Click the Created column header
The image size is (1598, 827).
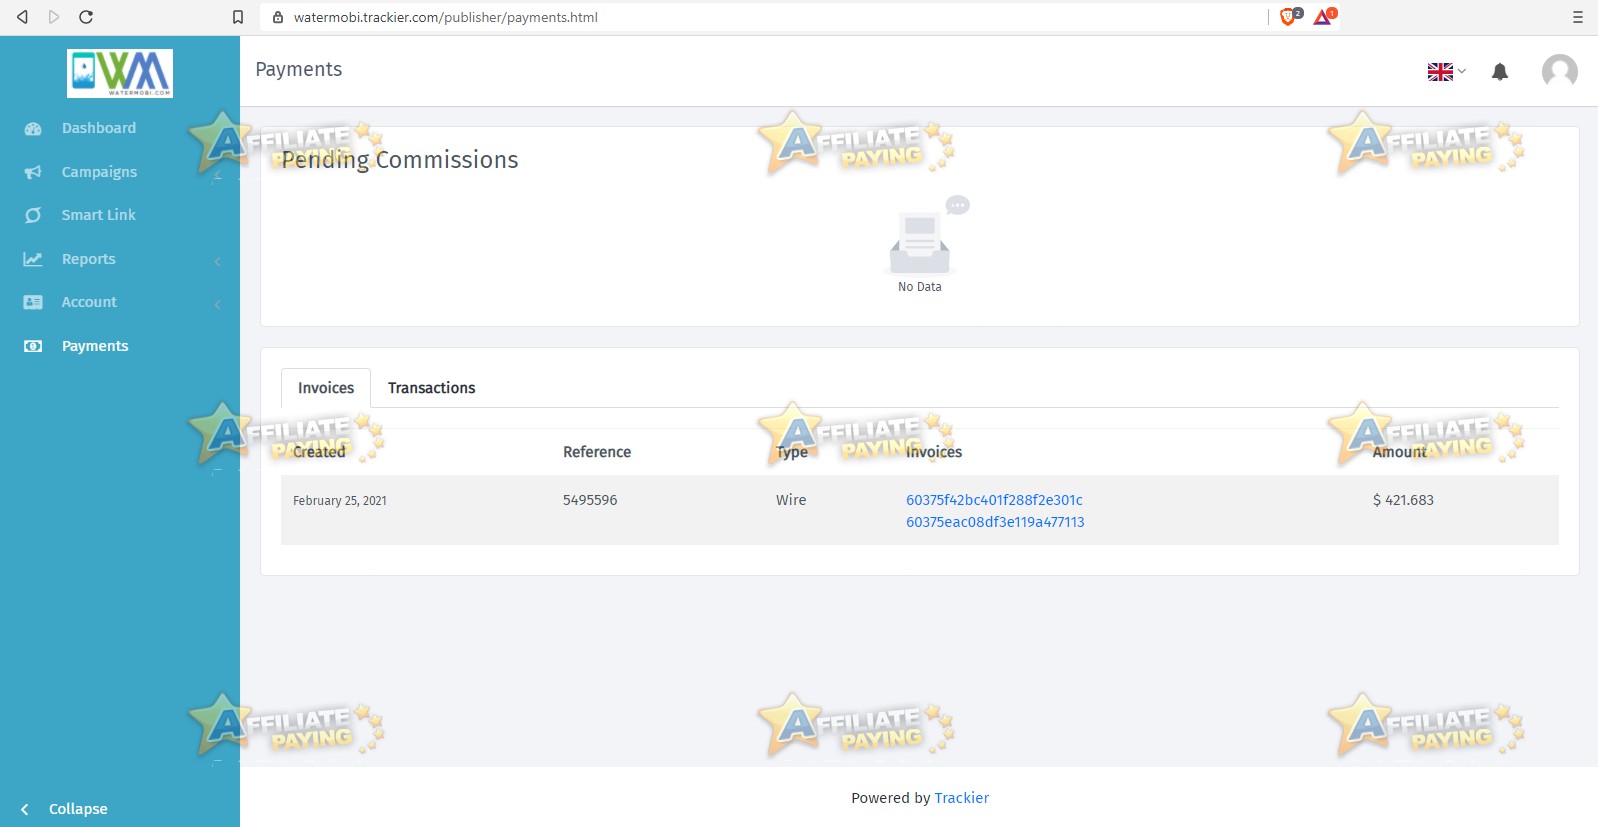tap(319, 452)
